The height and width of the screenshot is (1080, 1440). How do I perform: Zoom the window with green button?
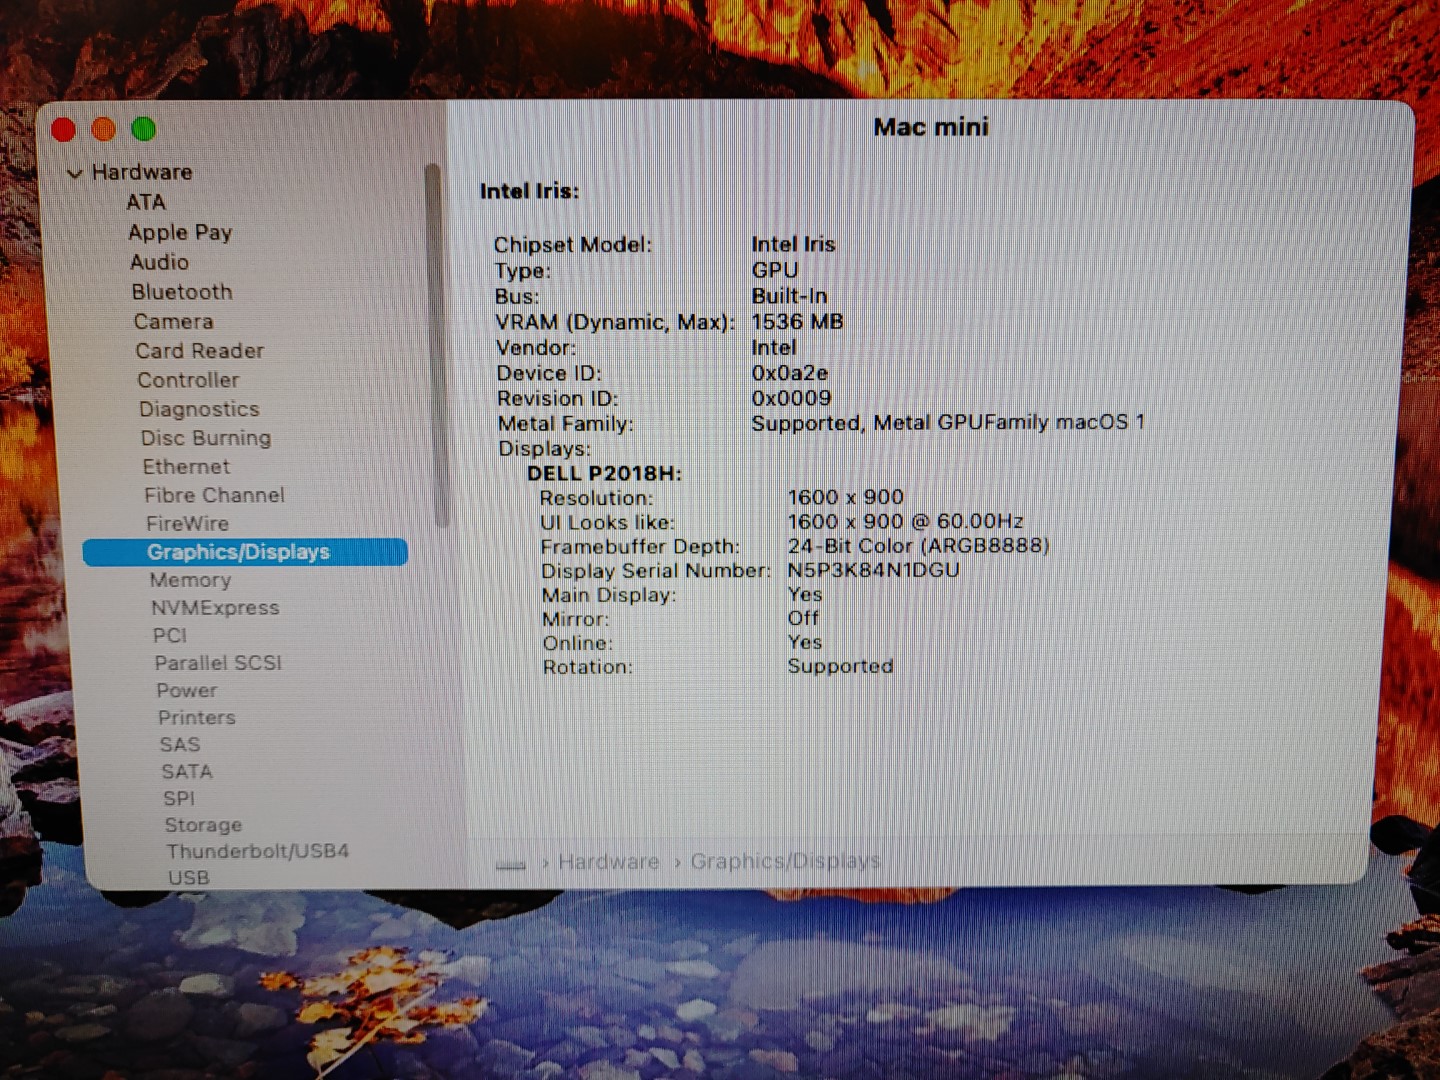click(144, 129)
